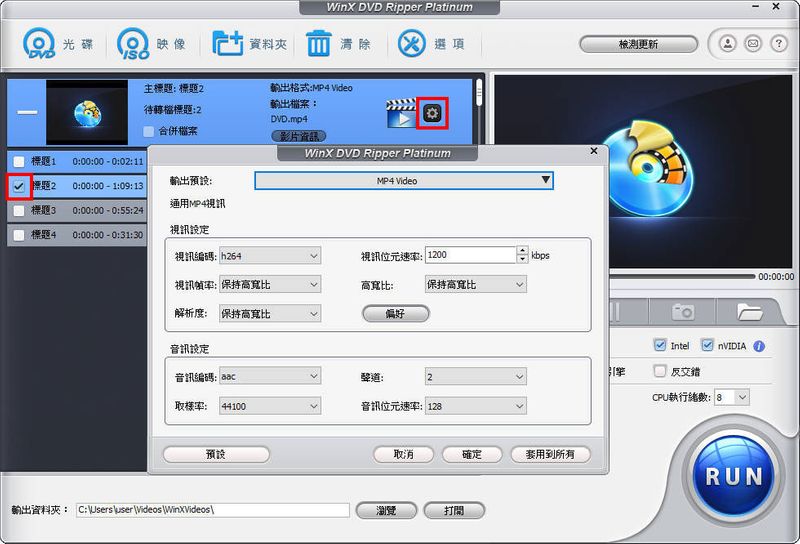Open the 音訊編碼 aac dropdown
Image resolution: width=800 pixels, height=544 pixels.
[270, 377]
